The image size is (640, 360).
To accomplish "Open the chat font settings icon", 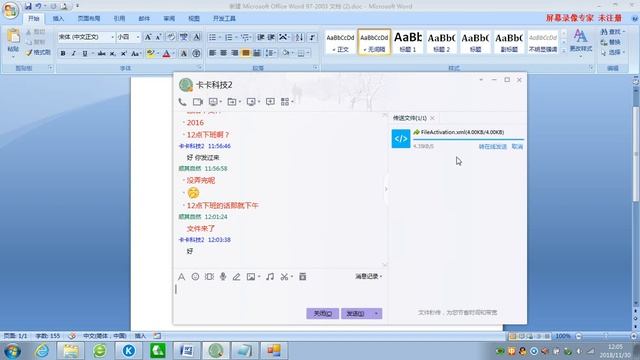I will (181, 277).
